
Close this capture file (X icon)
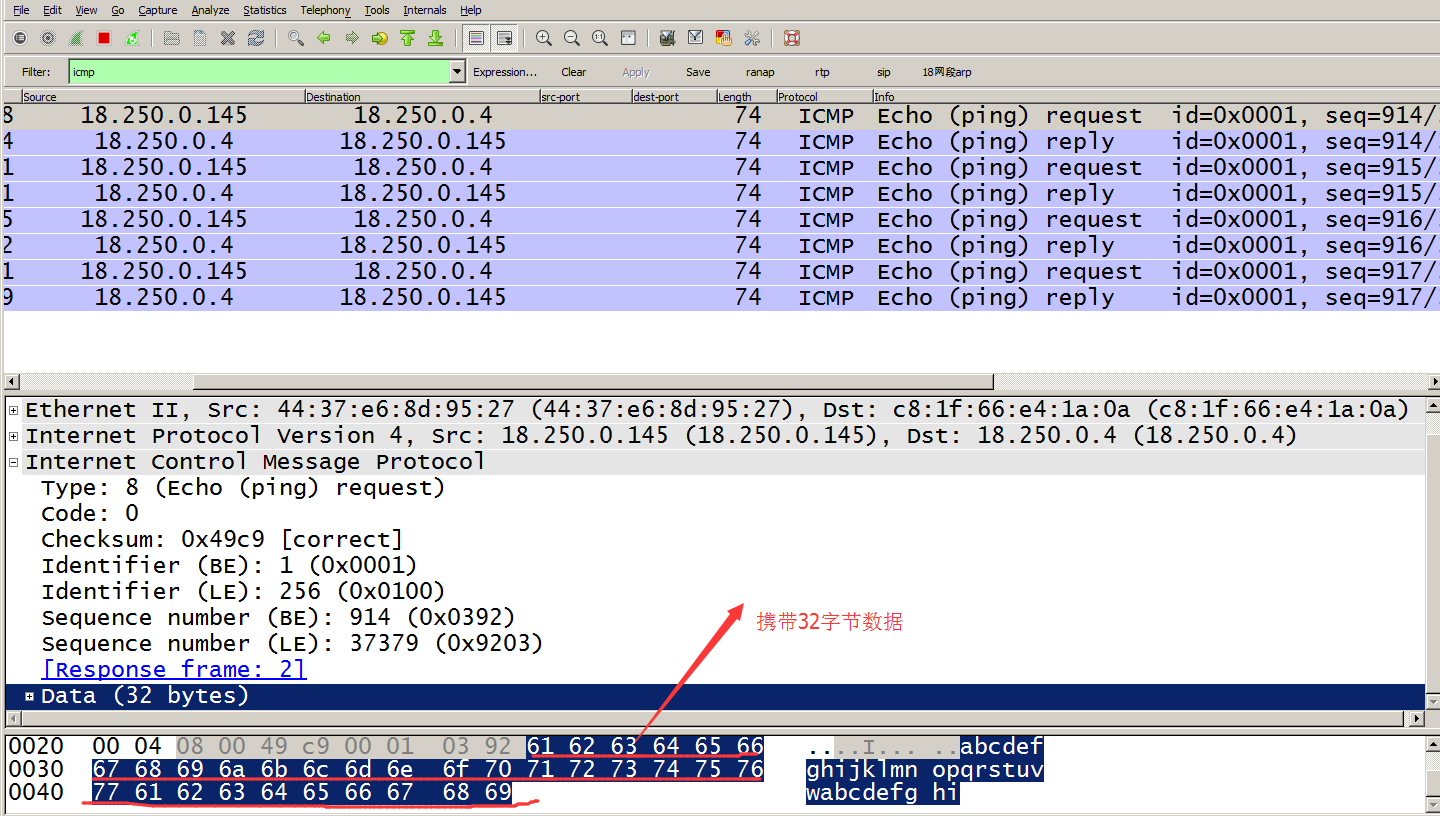pyautogui.click(x=228, y=38)
